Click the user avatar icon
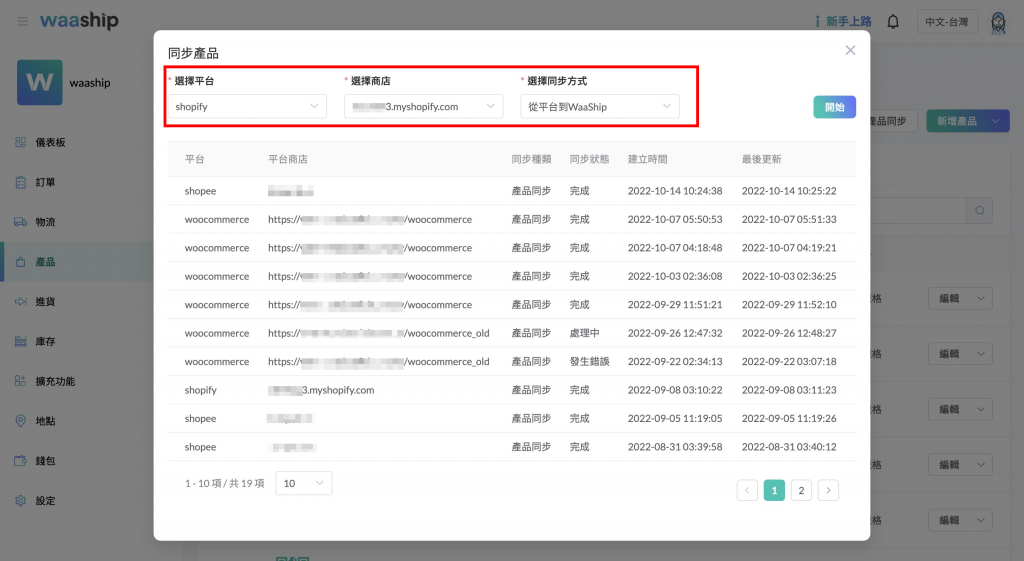 pyautogui.click(x=998, y=21)
